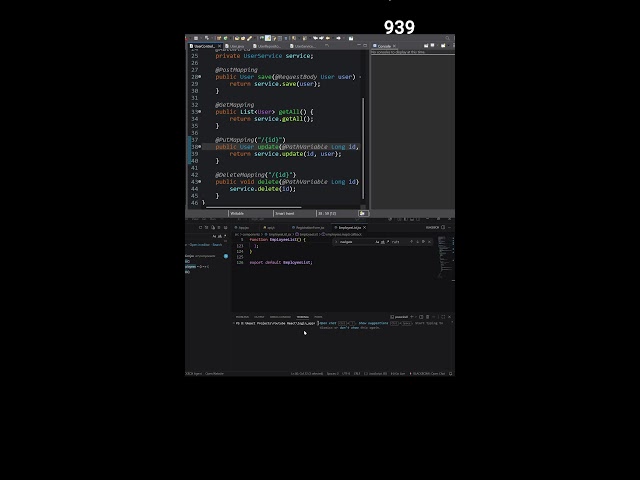Switch to the Output panel tab
This screenshot has height=480, width=640.
[259, 317]
